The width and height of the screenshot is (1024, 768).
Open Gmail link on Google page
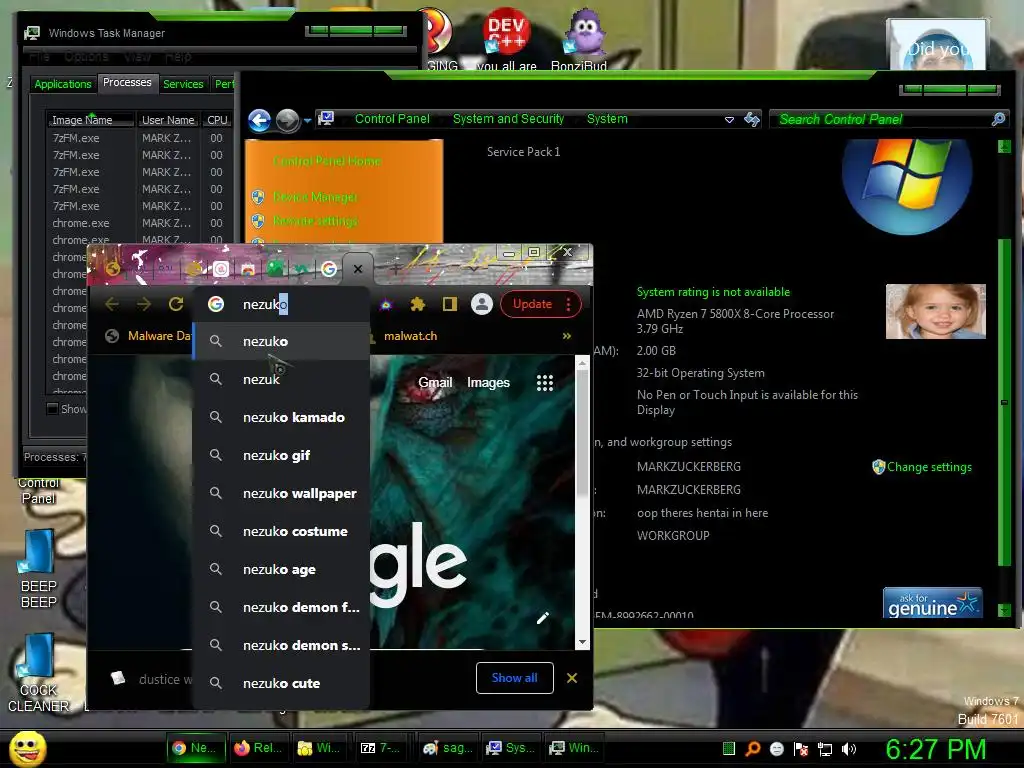point(435,383)
